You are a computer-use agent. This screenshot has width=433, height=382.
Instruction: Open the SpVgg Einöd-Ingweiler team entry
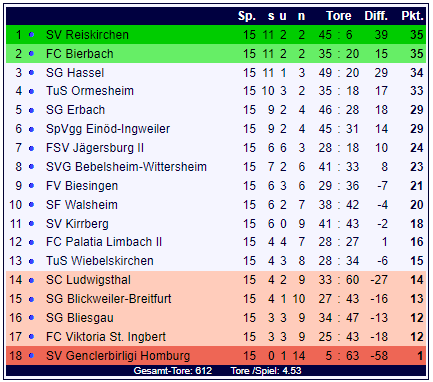click(108, 129)
